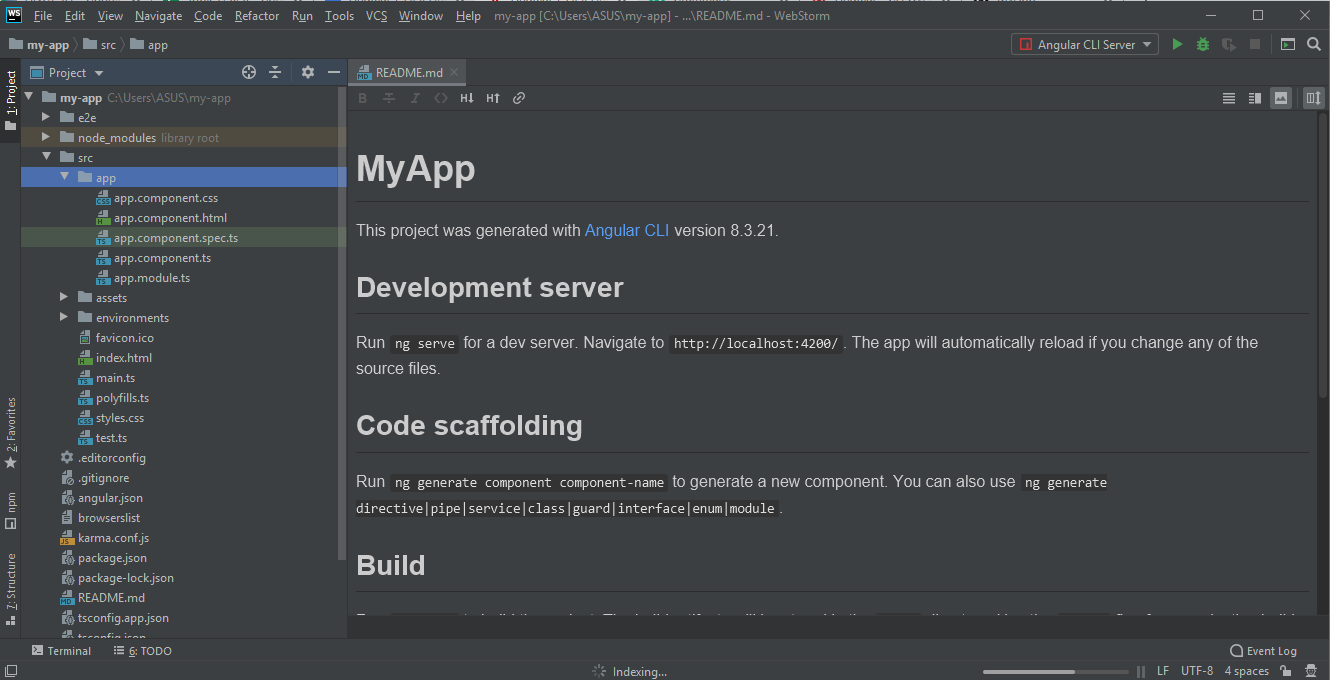
Task: Open the Refactor menu
Action: 257,16
